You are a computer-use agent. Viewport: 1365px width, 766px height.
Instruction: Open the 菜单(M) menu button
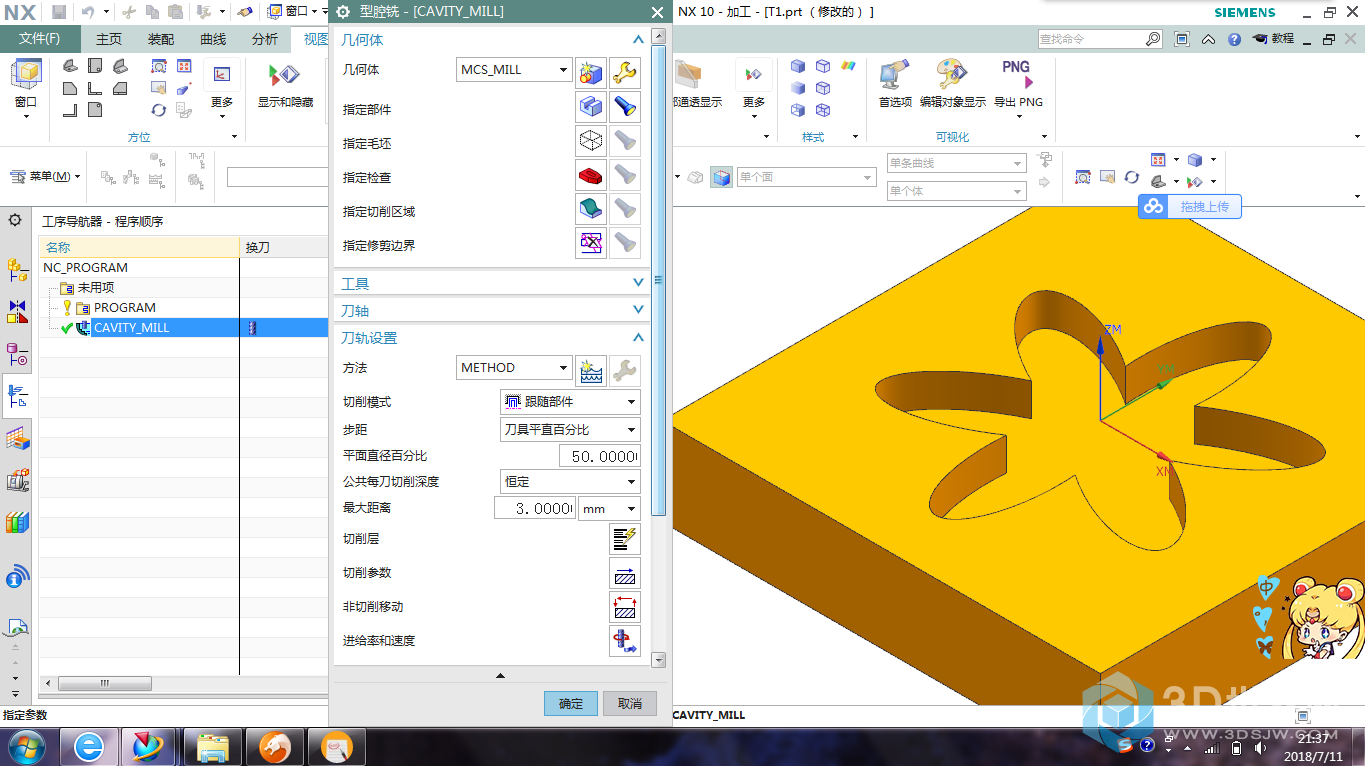44,176
